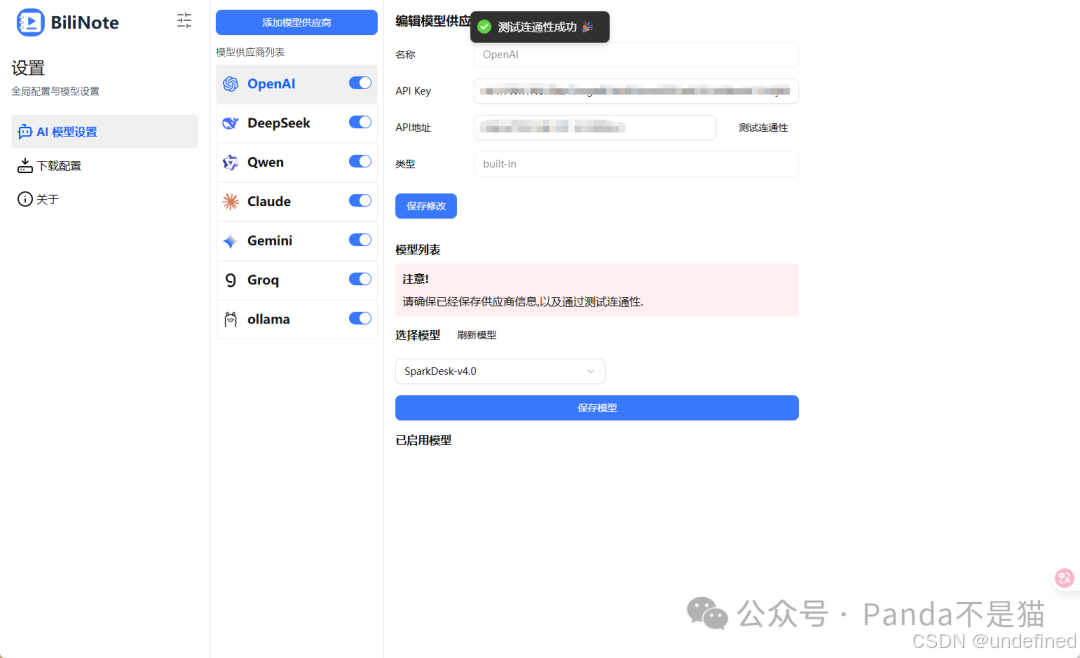Click the 类型 field showing built-in

pyautogui.click(x=636, y=164)
